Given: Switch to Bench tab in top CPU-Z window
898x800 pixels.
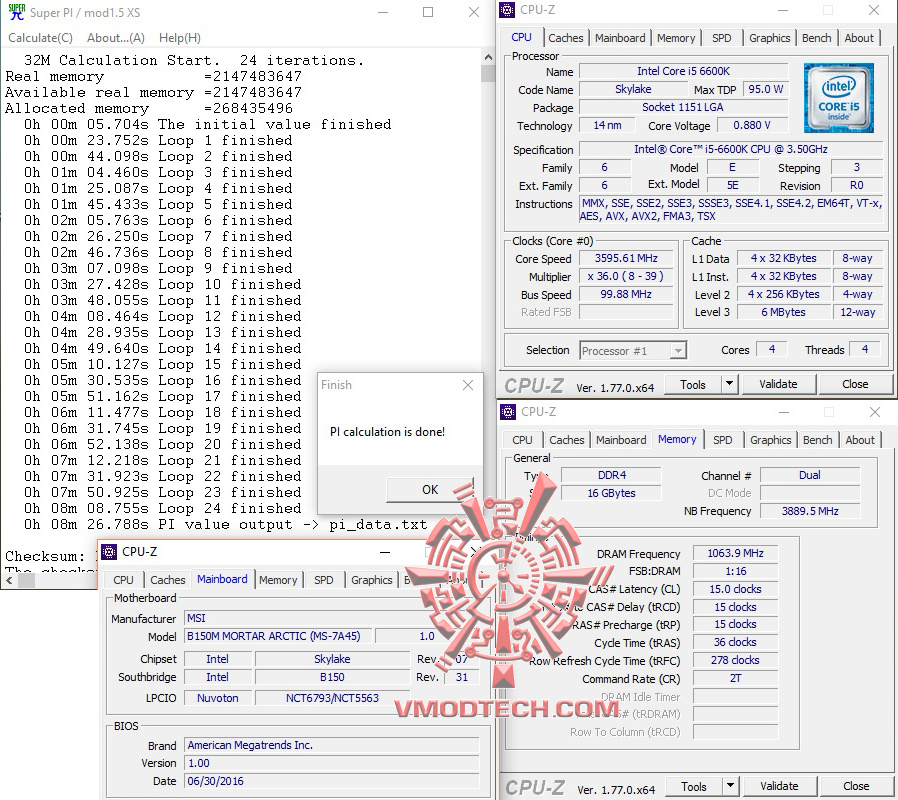Looking at the screenshot, I should click(816, 38).
